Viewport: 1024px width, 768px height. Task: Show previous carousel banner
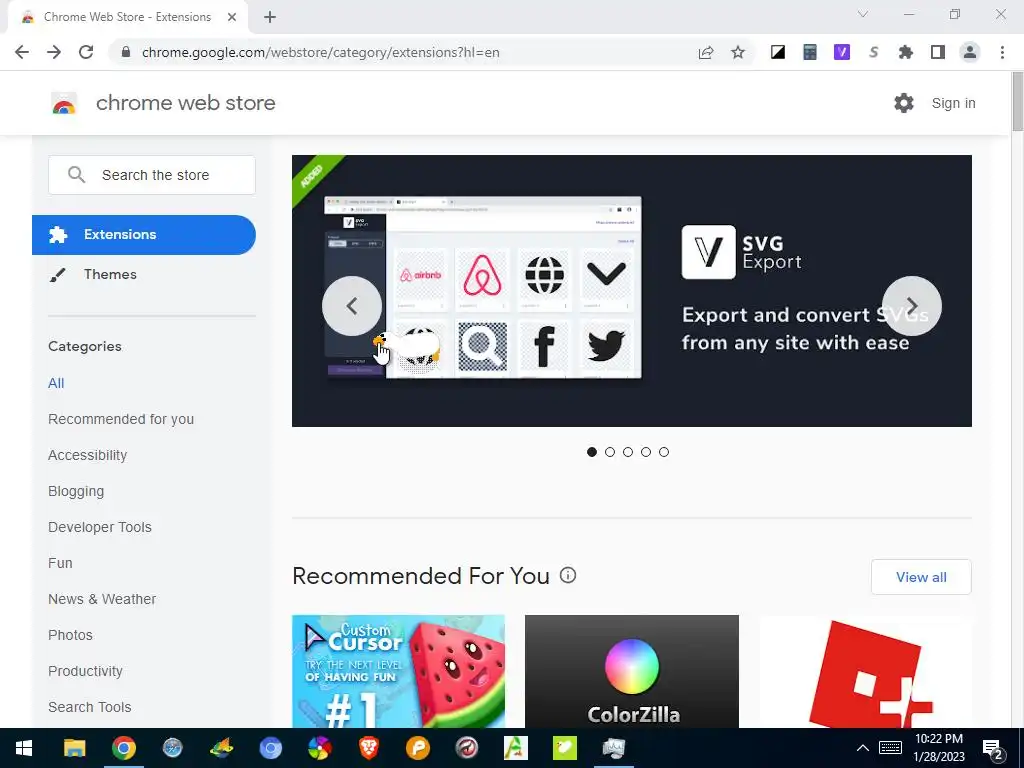pos(352,306)
